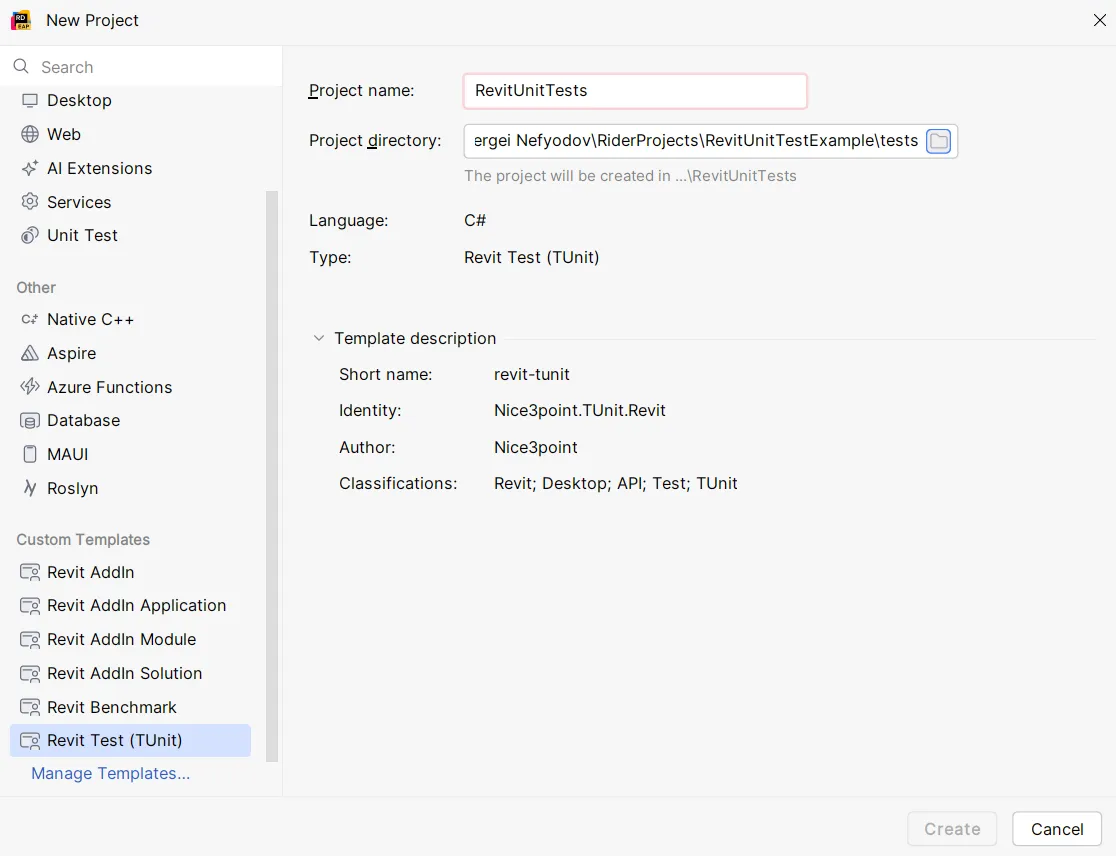This screenshot has height=856, width=1116.
Task: Click the 'revit-tunit' short name value
Action: (532, 374)
